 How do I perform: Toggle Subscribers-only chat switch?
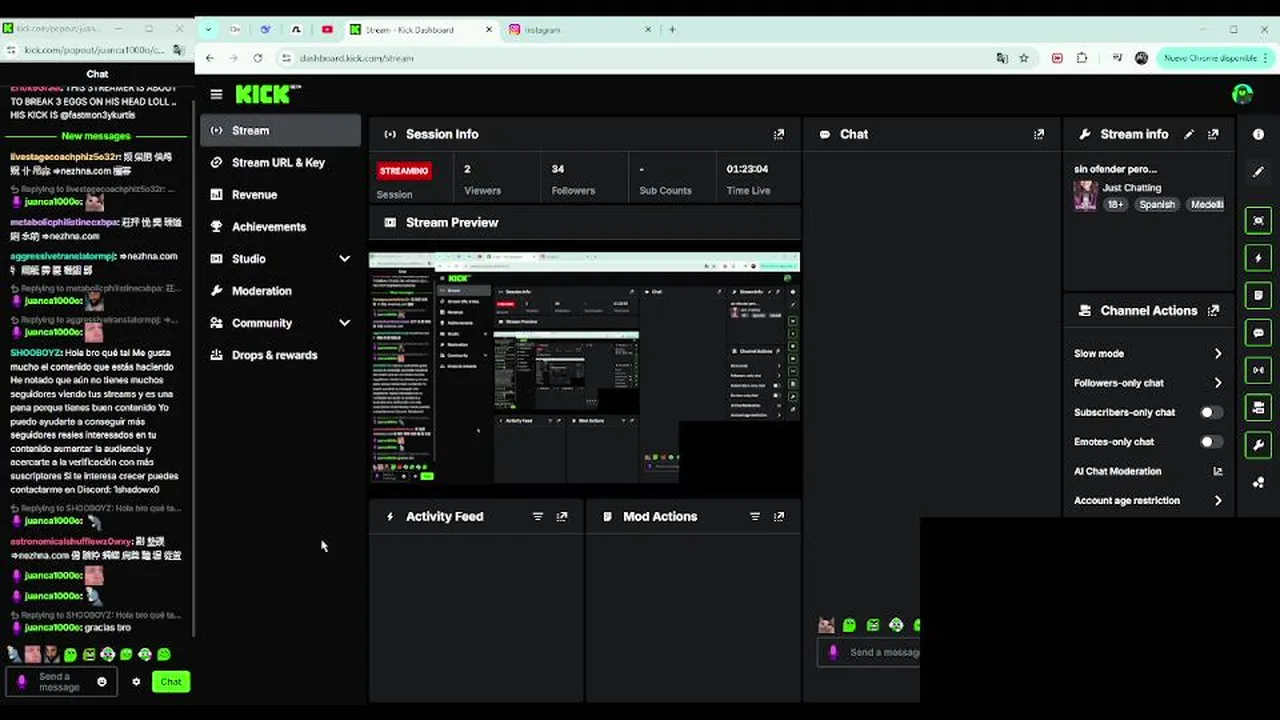click(1211, 412)
